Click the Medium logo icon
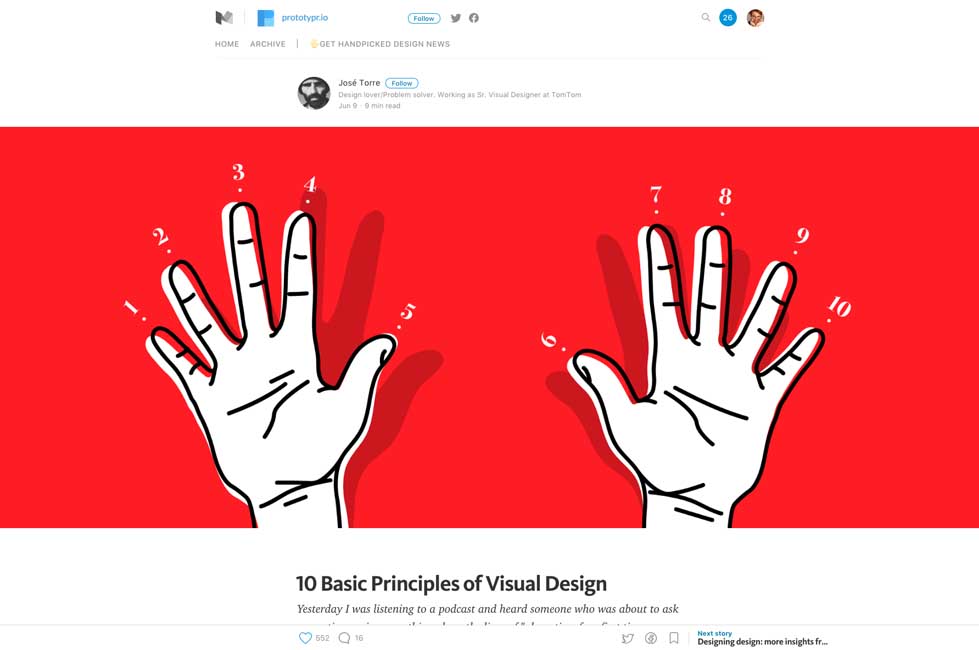Viewport: 979px width, 650px height. pos(224,18)
